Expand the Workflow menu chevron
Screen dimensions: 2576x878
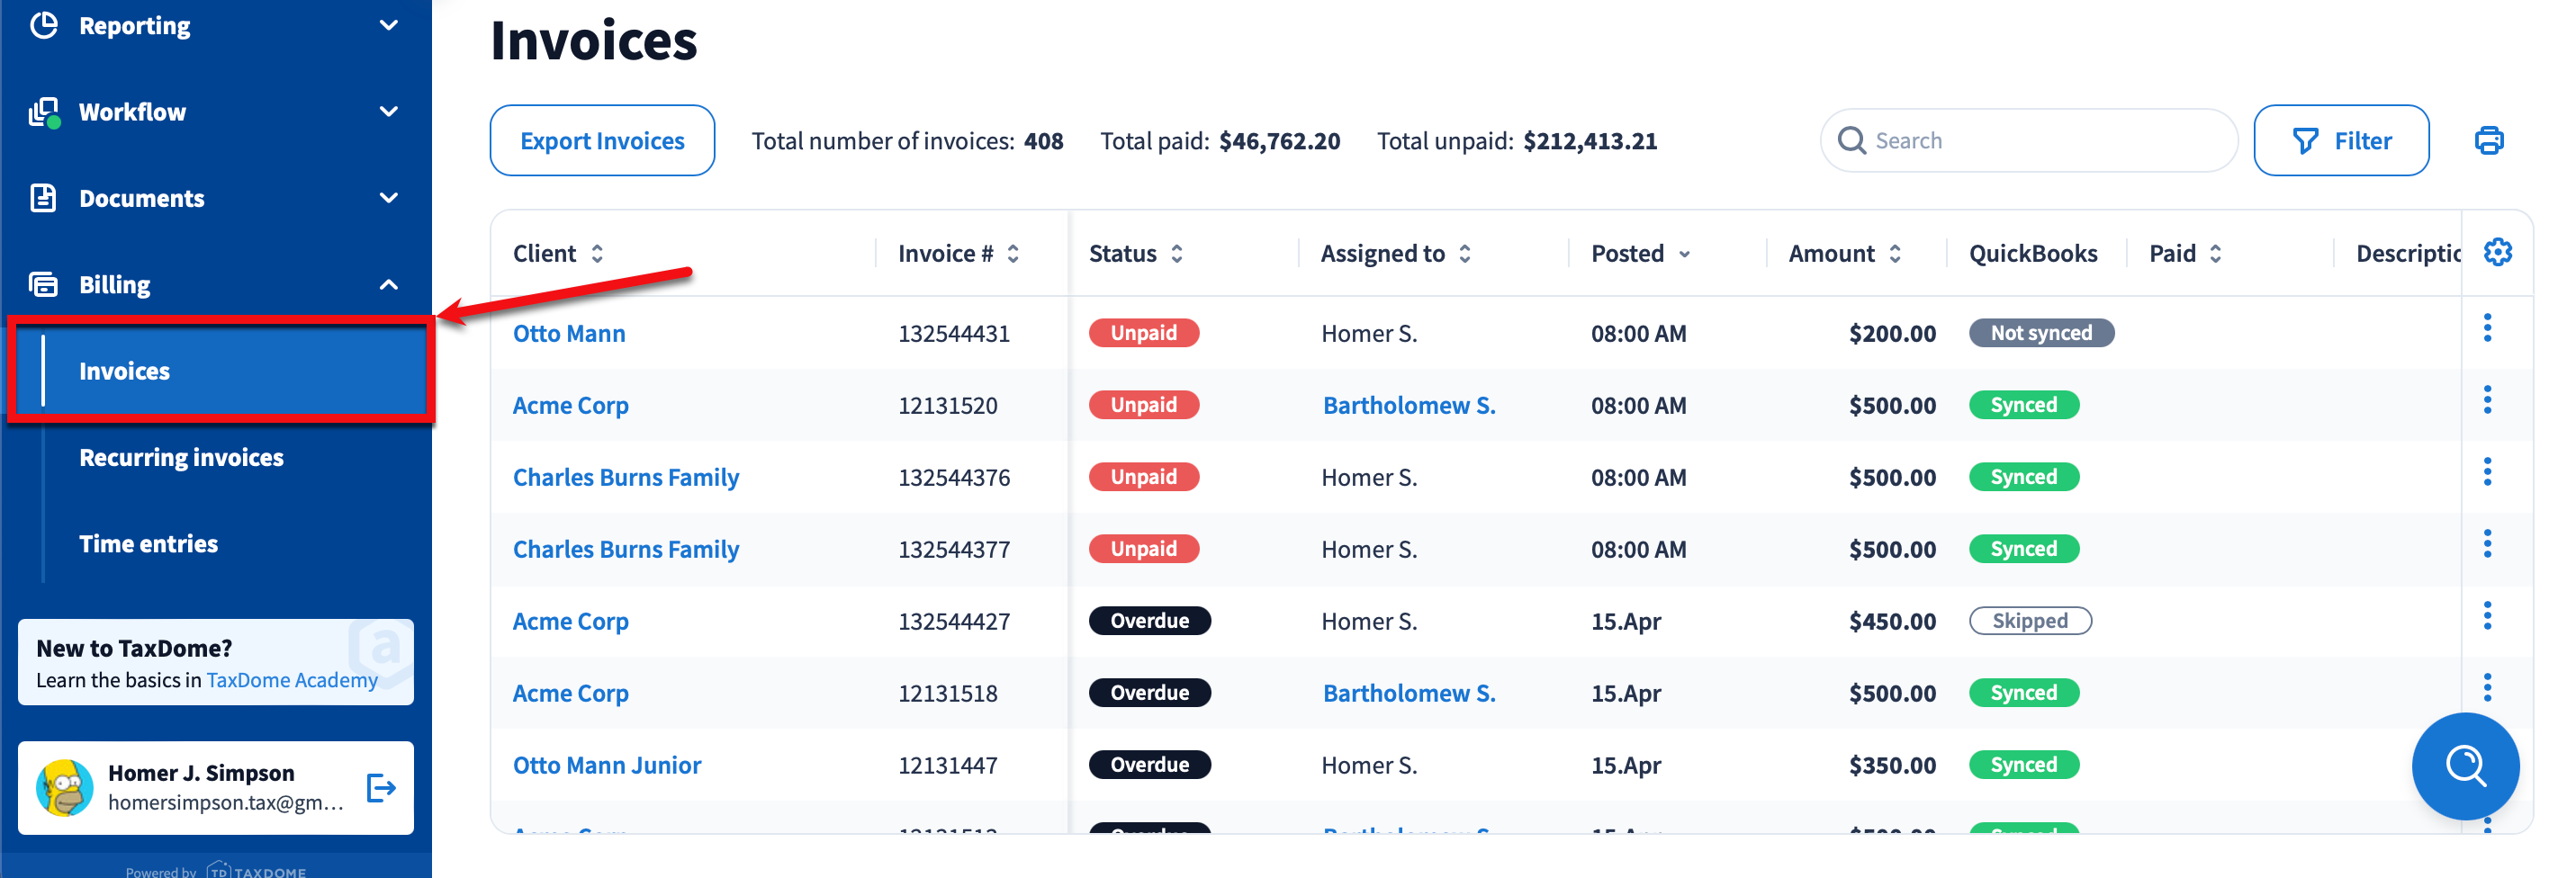pos(389,112)
